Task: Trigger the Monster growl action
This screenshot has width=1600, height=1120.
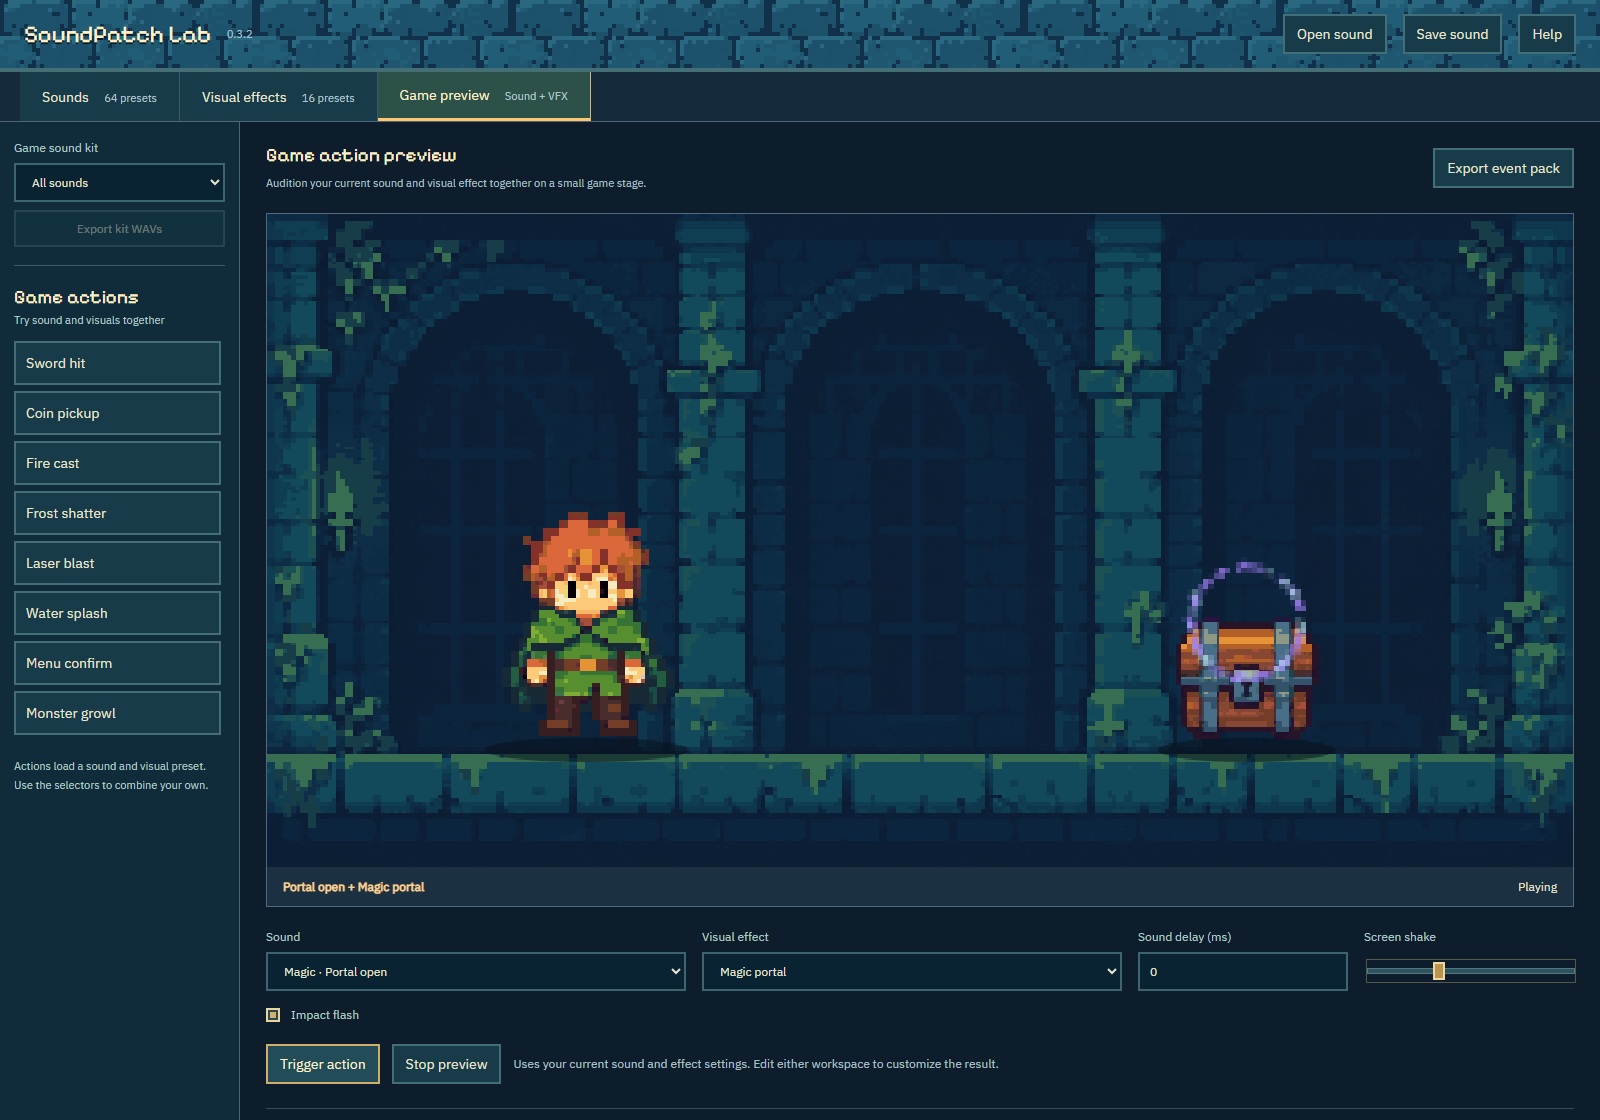Action: [117, 713]
